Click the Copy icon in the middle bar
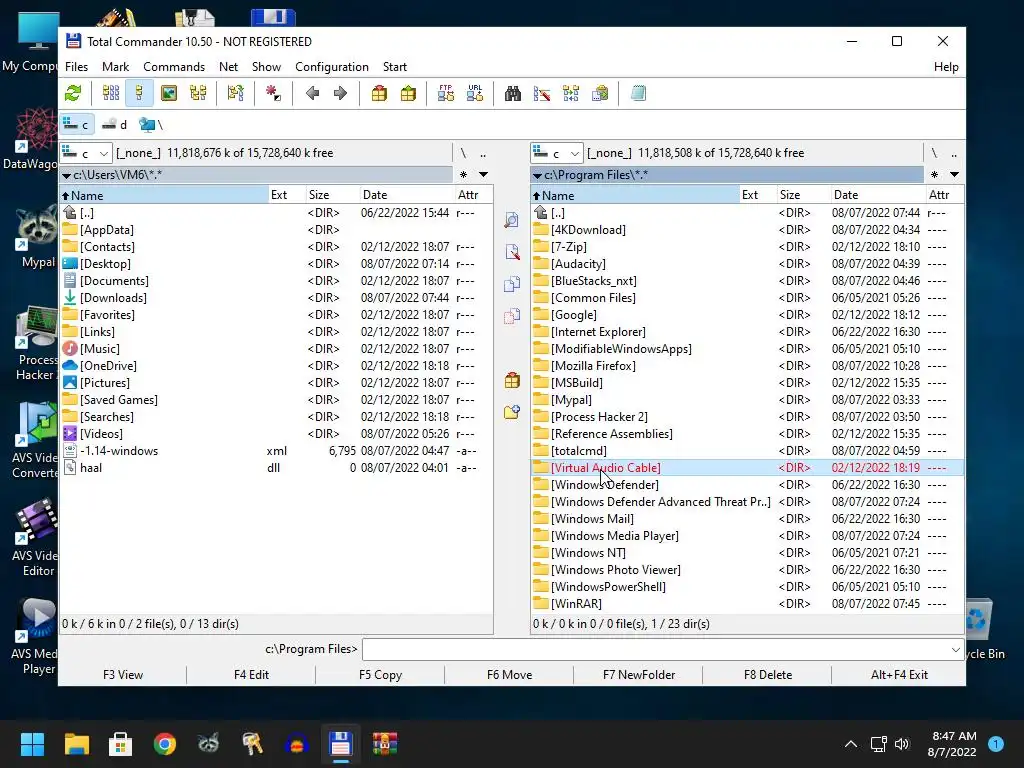 [x=512, y=284]
